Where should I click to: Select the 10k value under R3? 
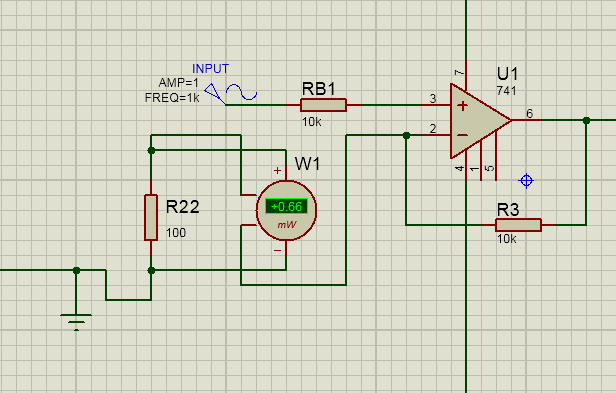point(506,239)
